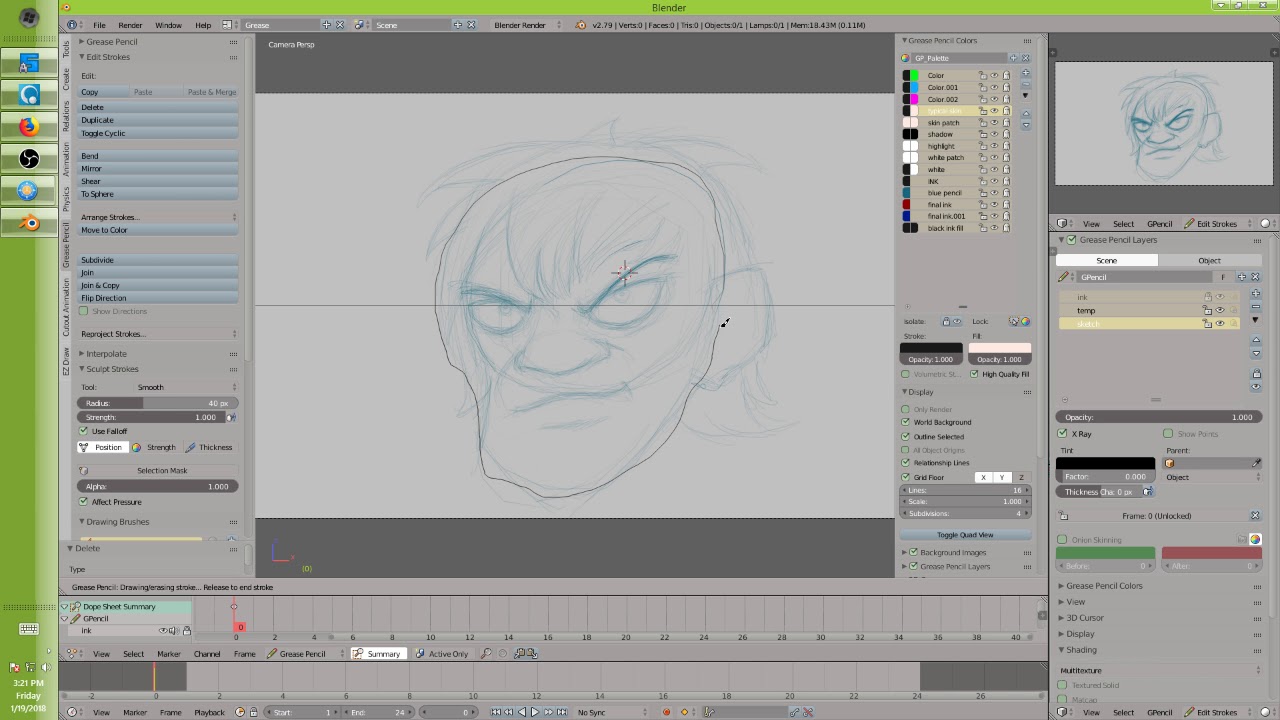Image resolution: width=1280 pixels, height=720 pixels.
Task: Add a new palette color with plus icon
Action: point(1025,74)
